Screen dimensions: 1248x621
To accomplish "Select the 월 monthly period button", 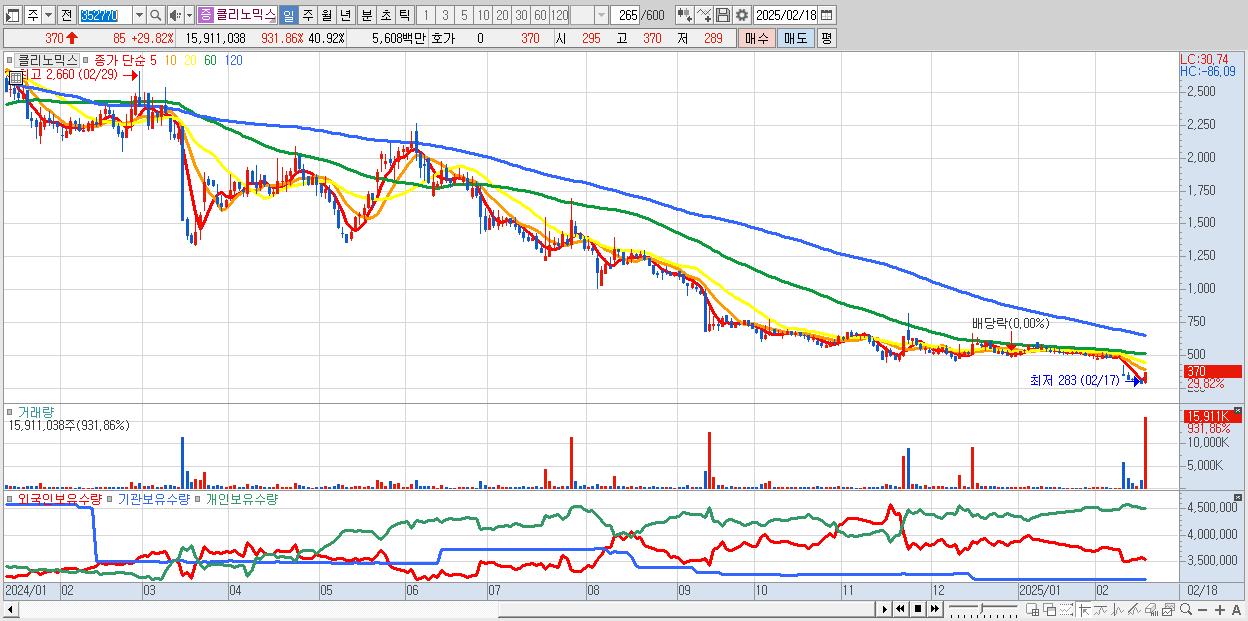I will [x=326, y=15].
